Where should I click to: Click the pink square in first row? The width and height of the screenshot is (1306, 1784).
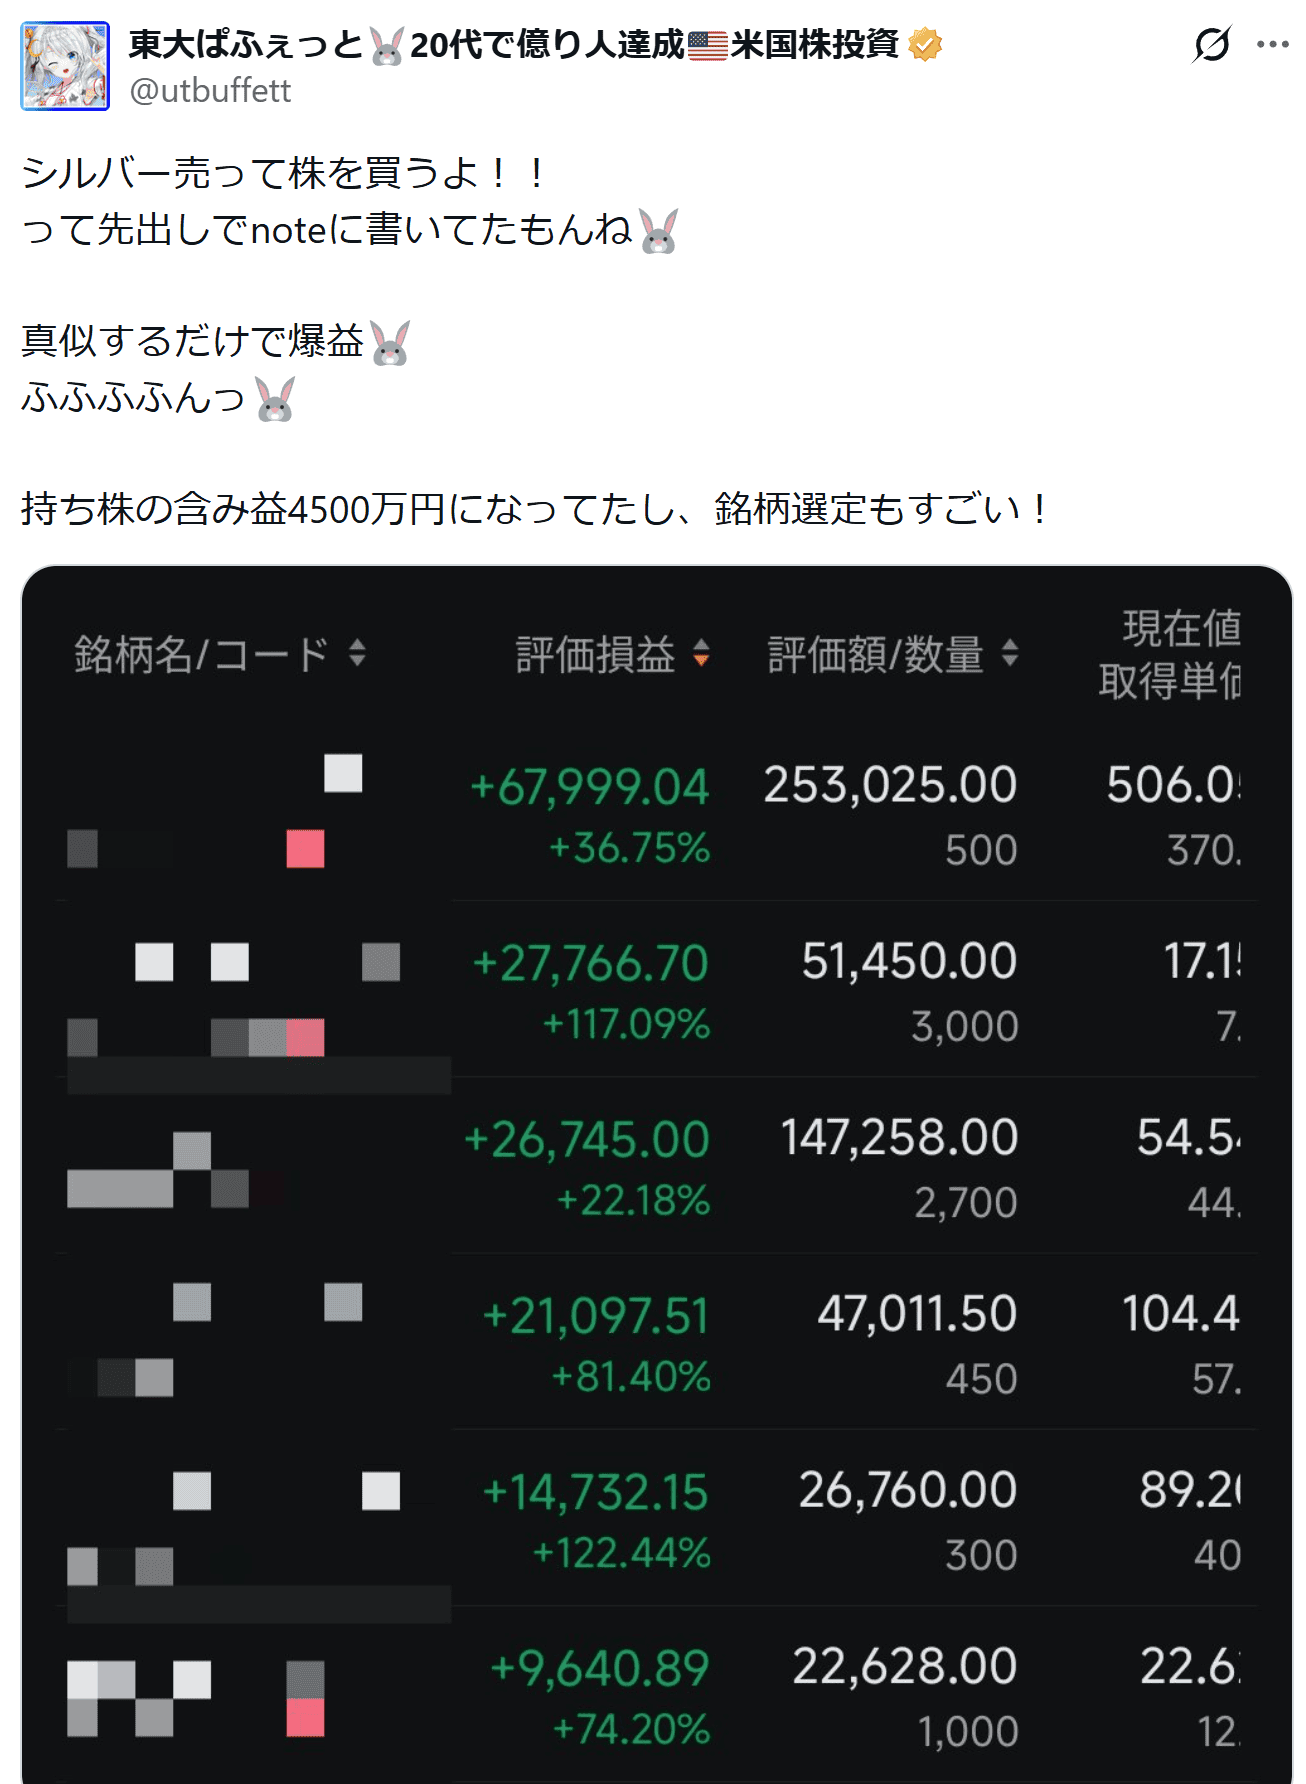(x=305, y=849)
